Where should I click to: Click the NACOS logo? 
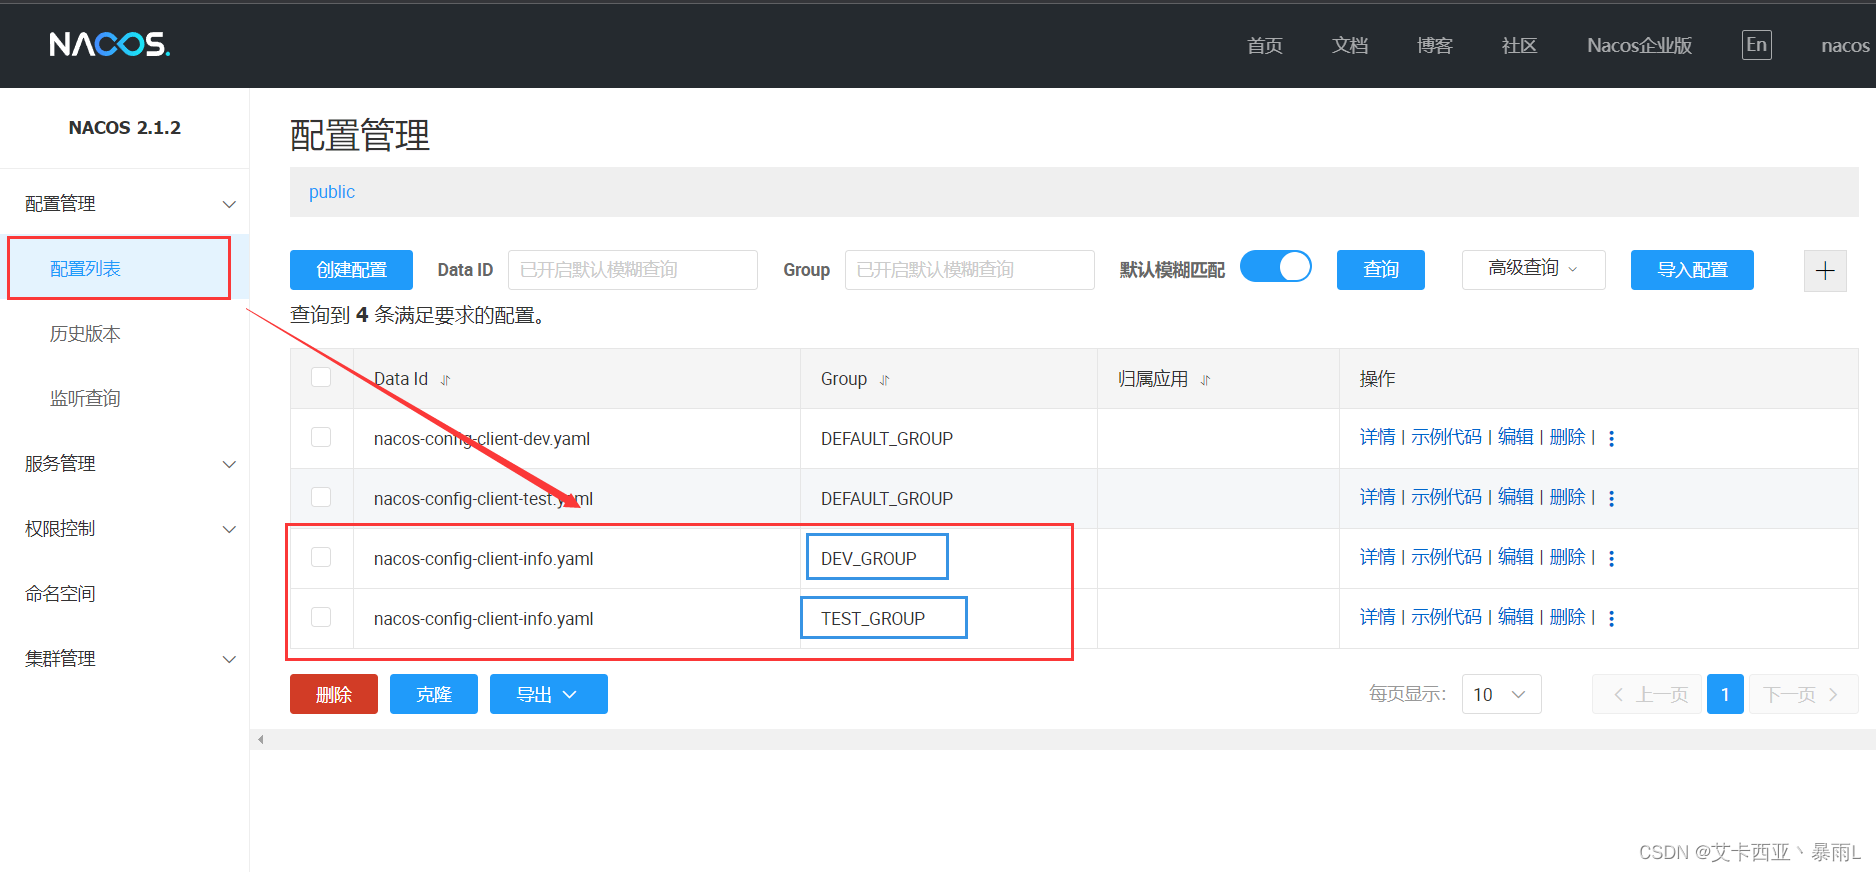pos(110,44)
